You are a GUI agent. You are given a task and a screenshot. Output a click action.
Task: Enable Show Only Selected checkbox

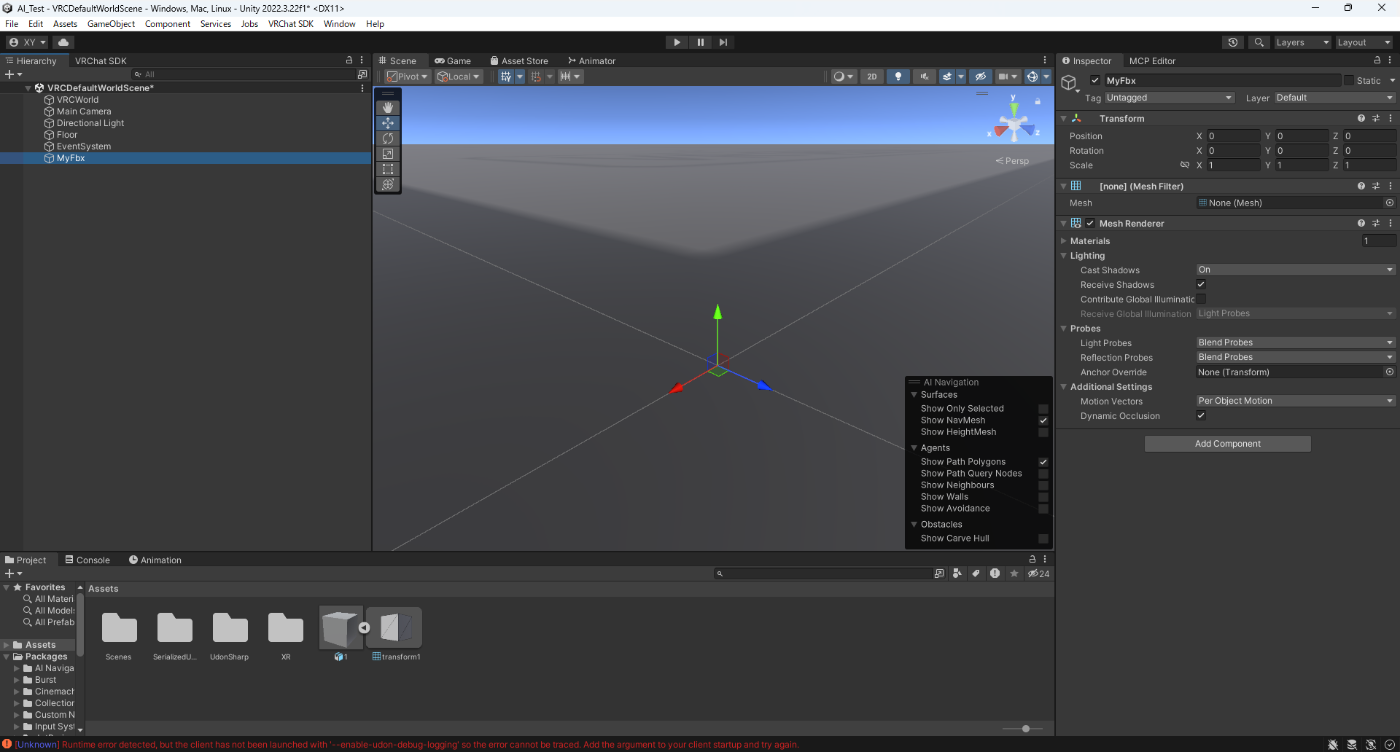pyautogui.click(x=1043, y=408)
